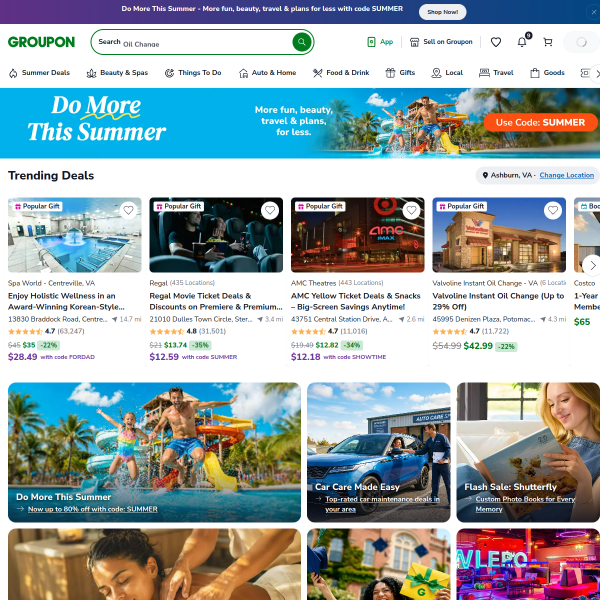600x600 pixels.
Task: Click the neon arcade promo tile
Action: (x=528, y=564)
